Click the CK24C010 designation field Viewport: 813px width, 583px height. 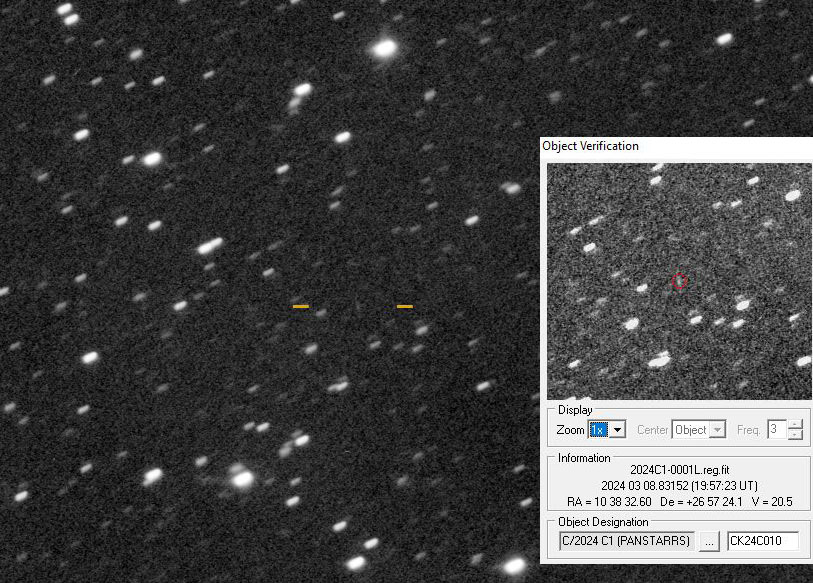(x=762, y=541)
